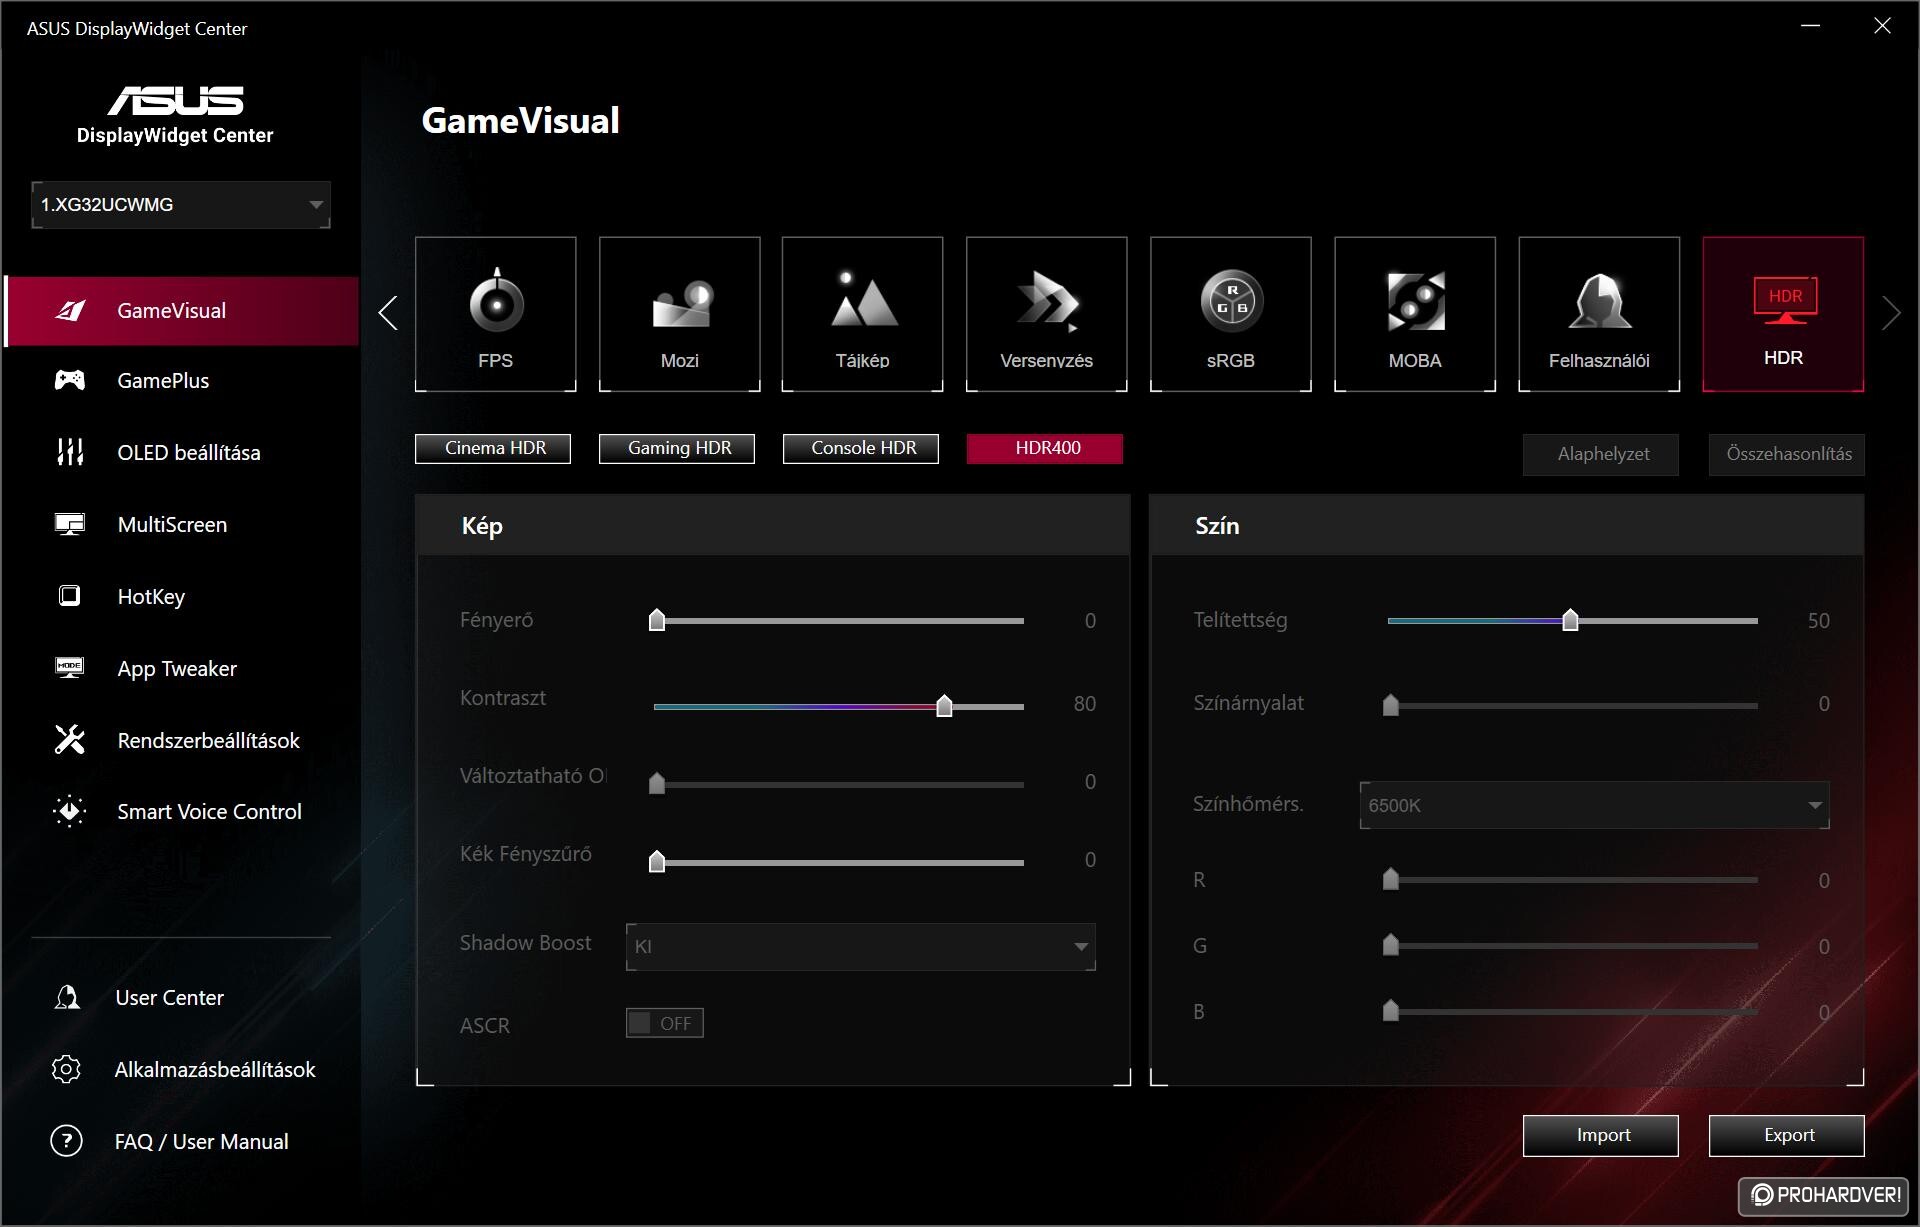Choose the Versenyzés racing mode icon

click(x=1046, y=314)
